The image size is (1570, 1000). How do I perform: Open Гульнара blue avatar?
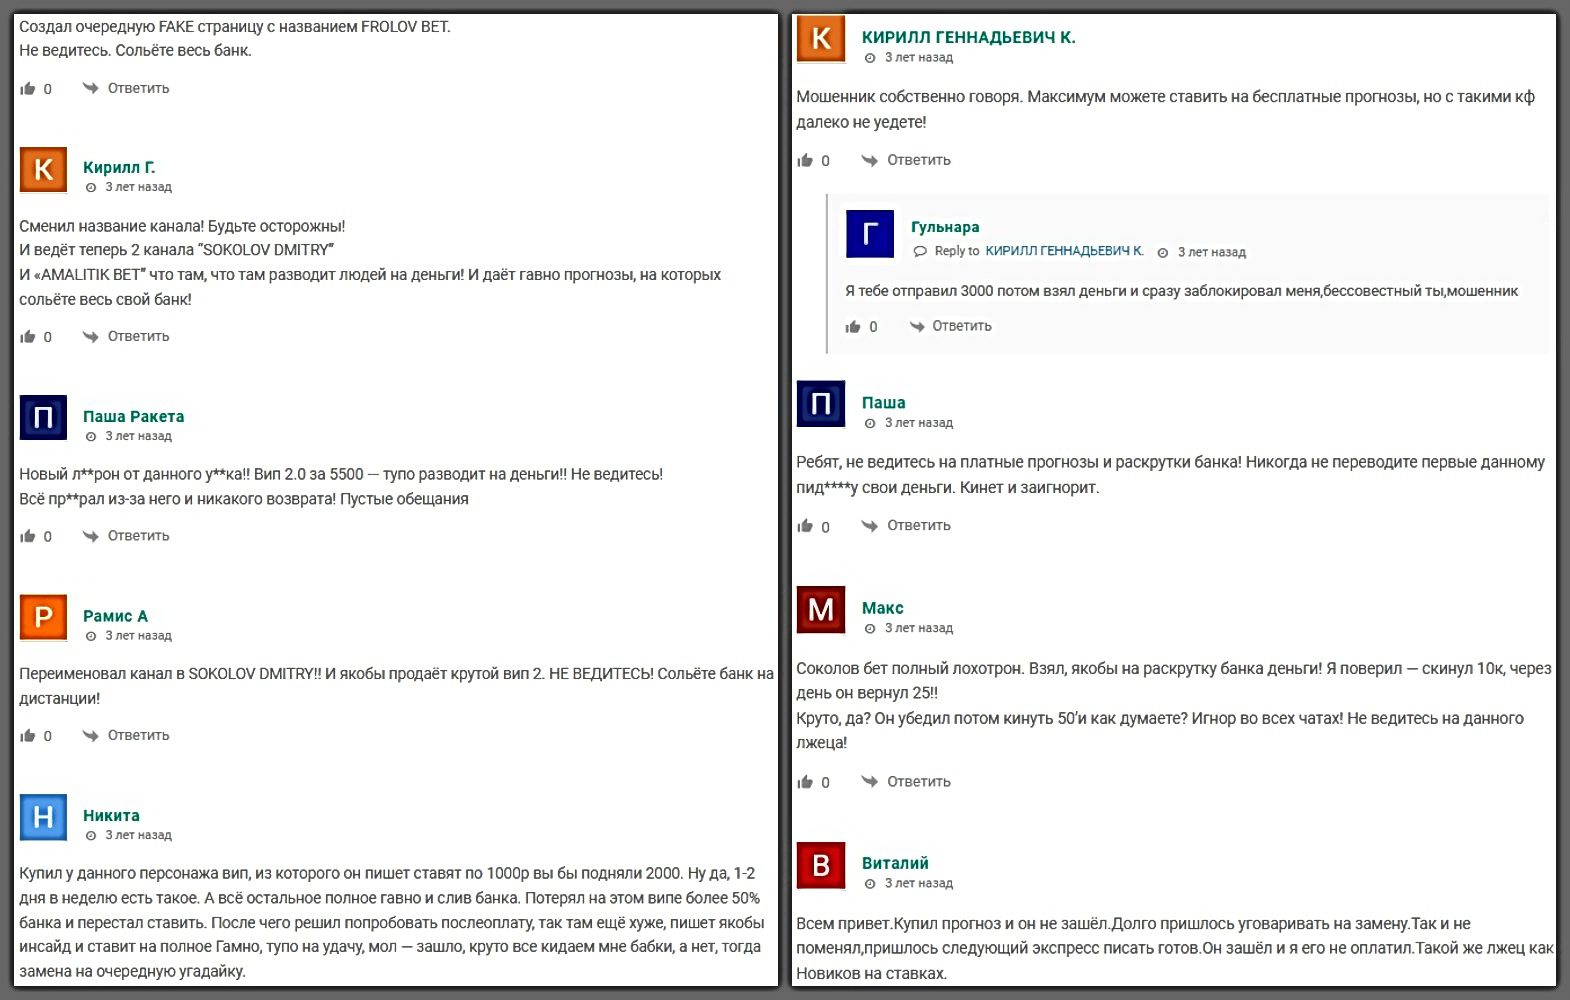(x=870, y=234)
